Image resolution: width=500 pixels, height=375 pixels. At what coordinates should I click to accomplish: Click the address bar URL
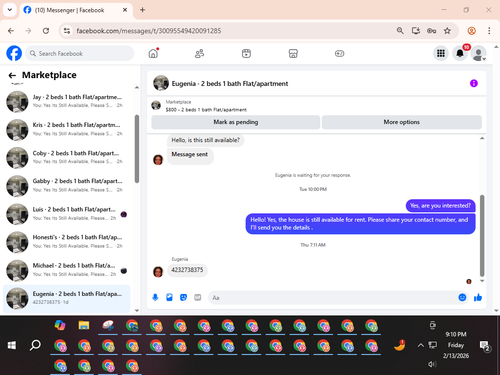point(149,31)
